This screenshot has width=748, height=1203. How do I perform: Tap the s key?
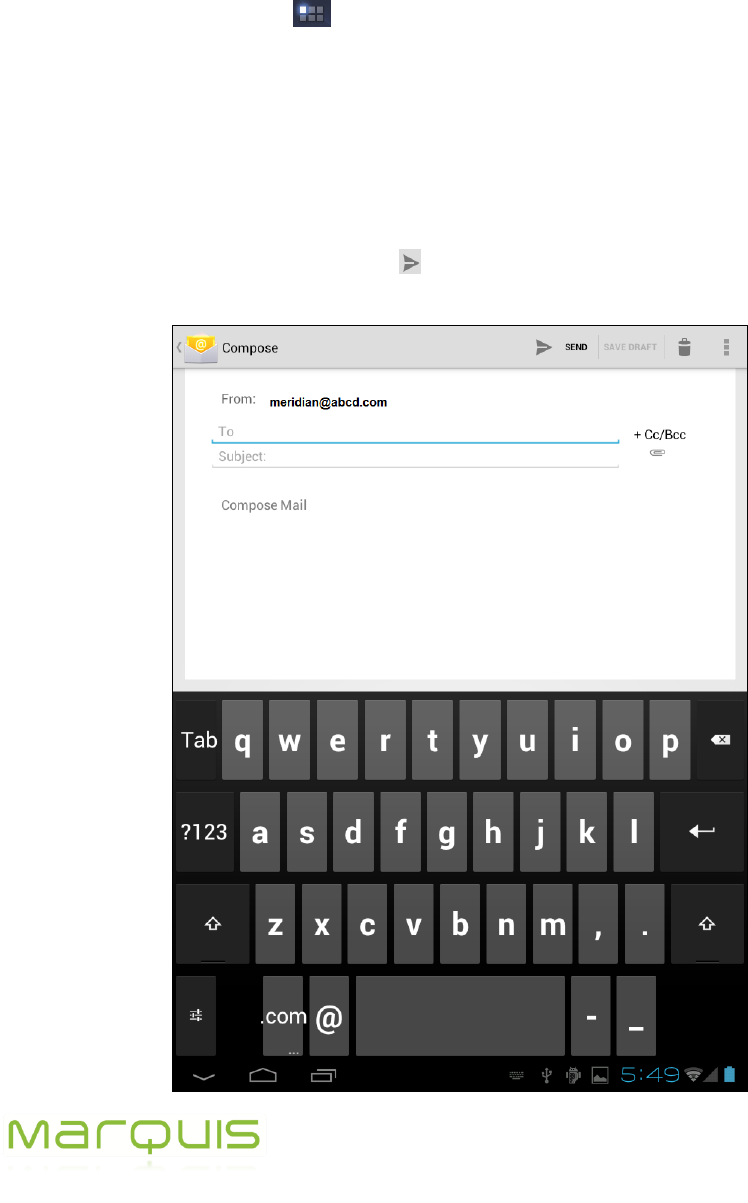pos(306,832)
